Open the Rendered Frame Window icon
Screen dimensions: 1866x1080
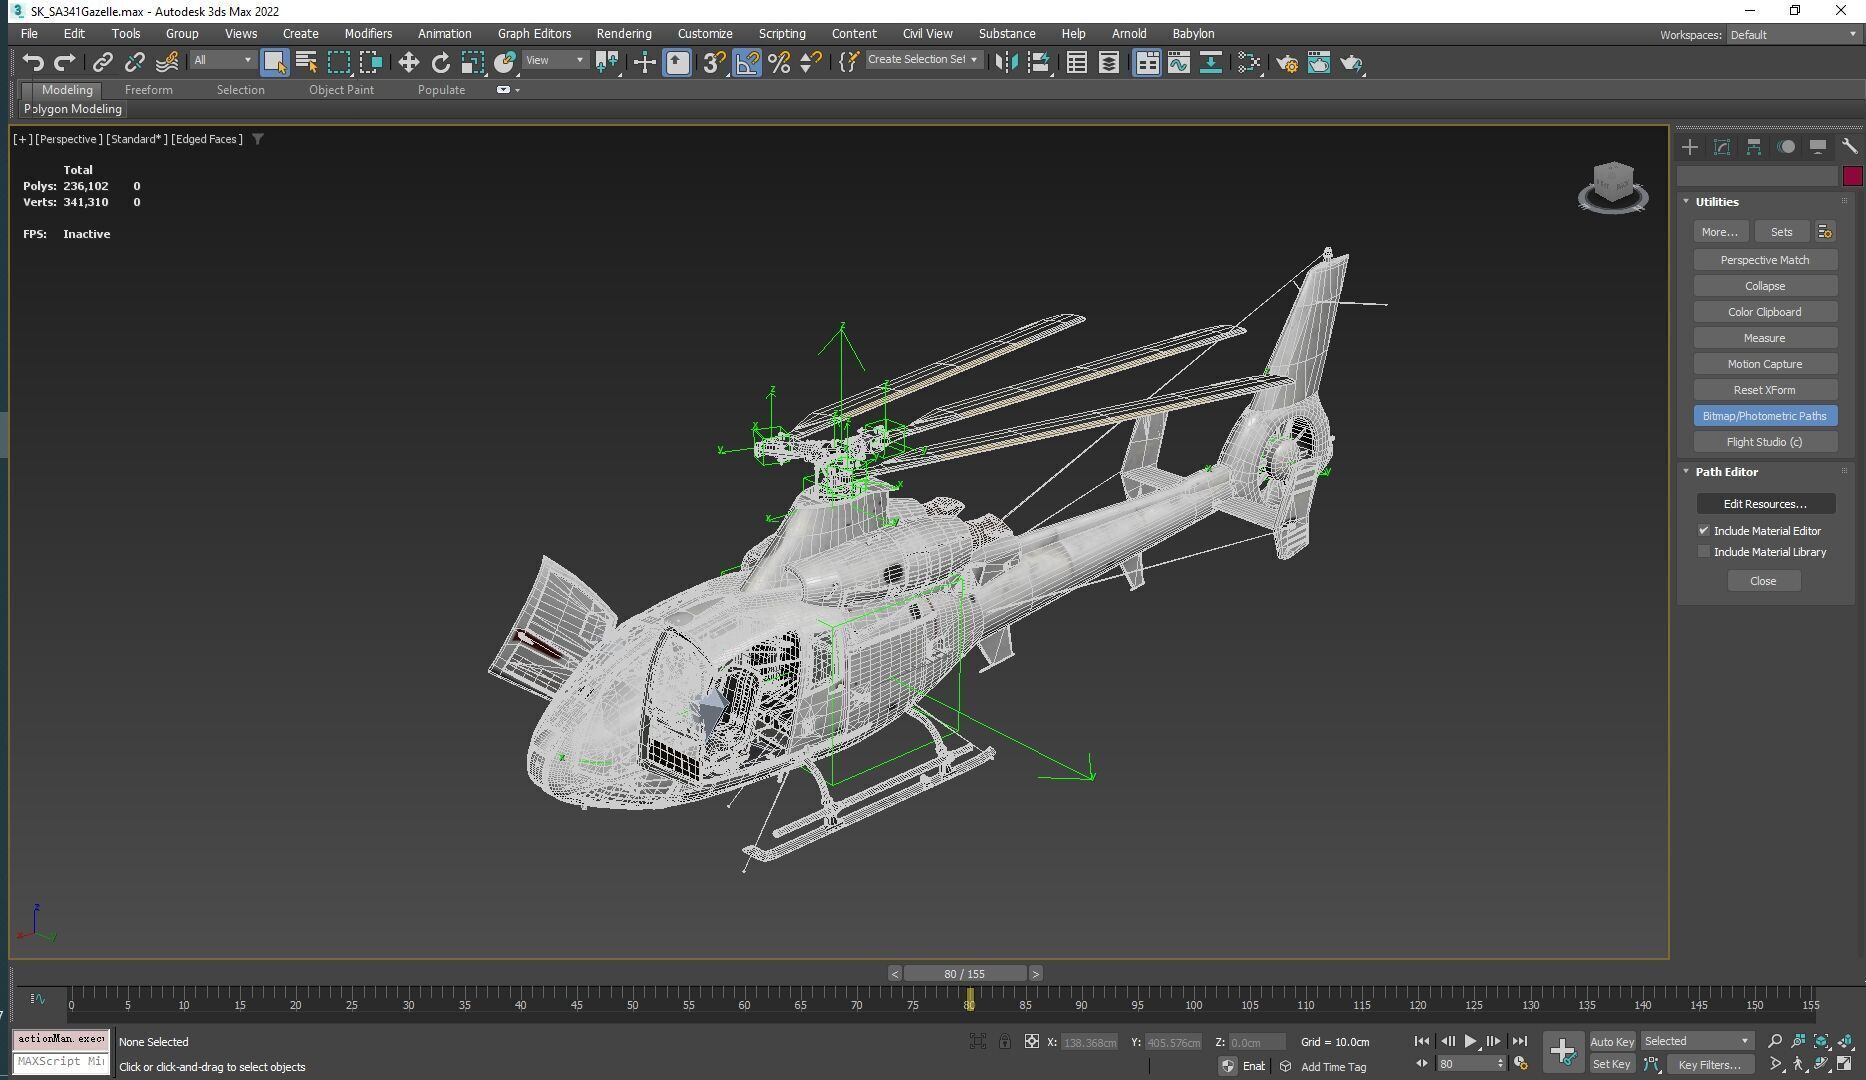[x=1319, y=62]
